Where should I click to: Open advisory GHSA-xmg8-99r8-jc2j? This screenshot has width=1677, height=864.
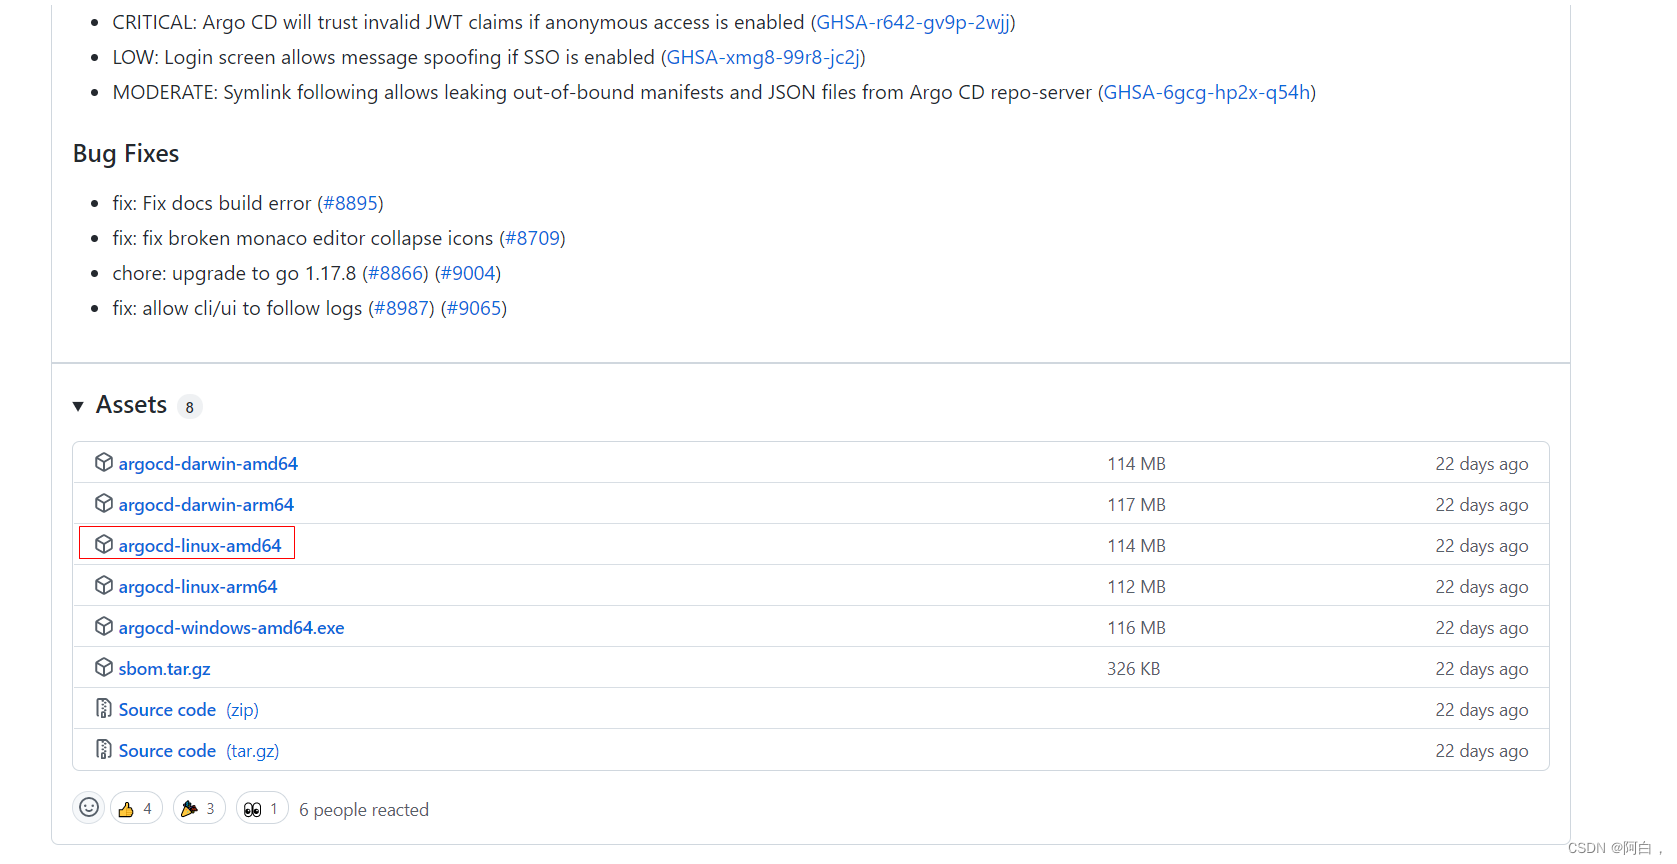point(763,57)
